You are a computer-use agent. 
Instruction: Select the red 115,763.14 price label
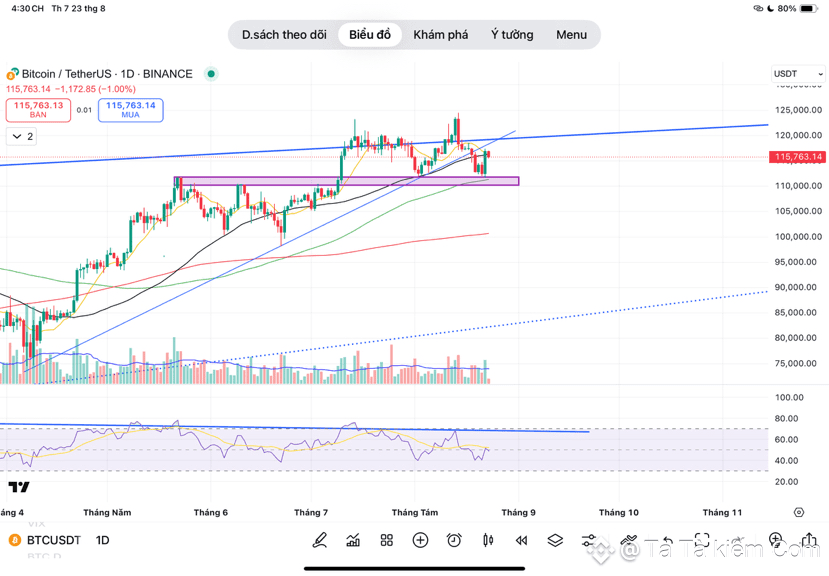(x=797, y=157)
